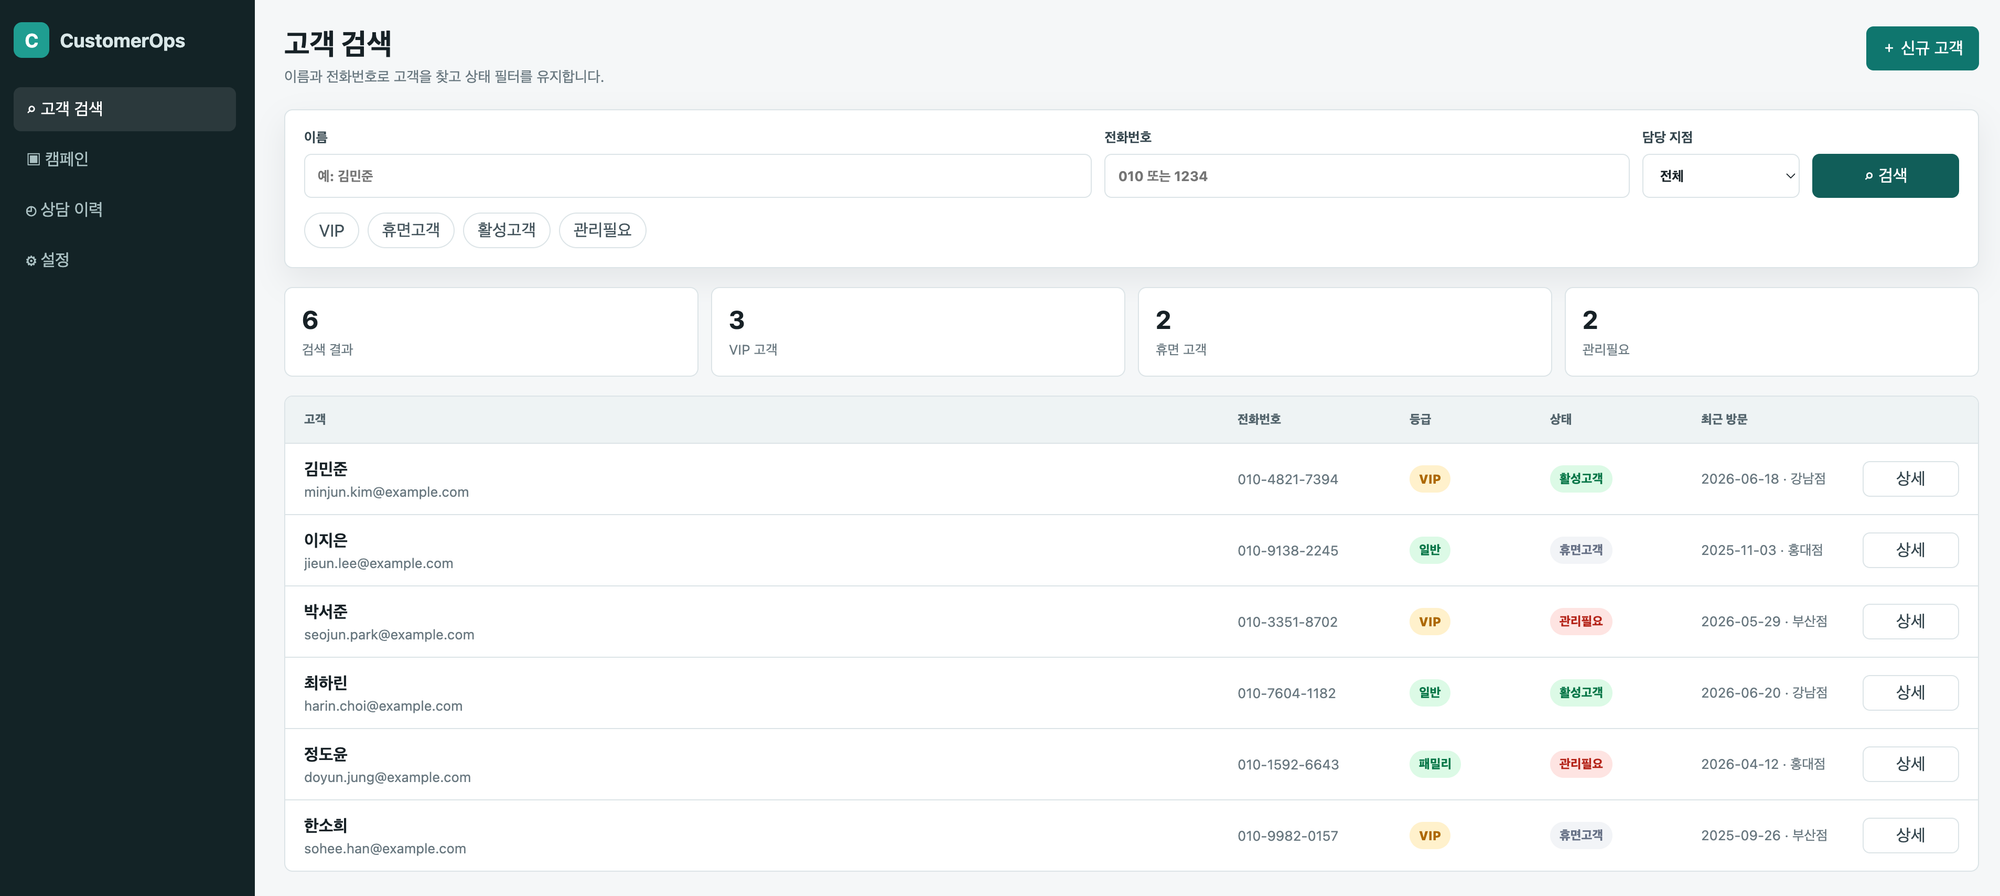2000x896 pixels.
Task: Click 정도윤's 패밀리 grade badge
Action: pos(1435,764)
